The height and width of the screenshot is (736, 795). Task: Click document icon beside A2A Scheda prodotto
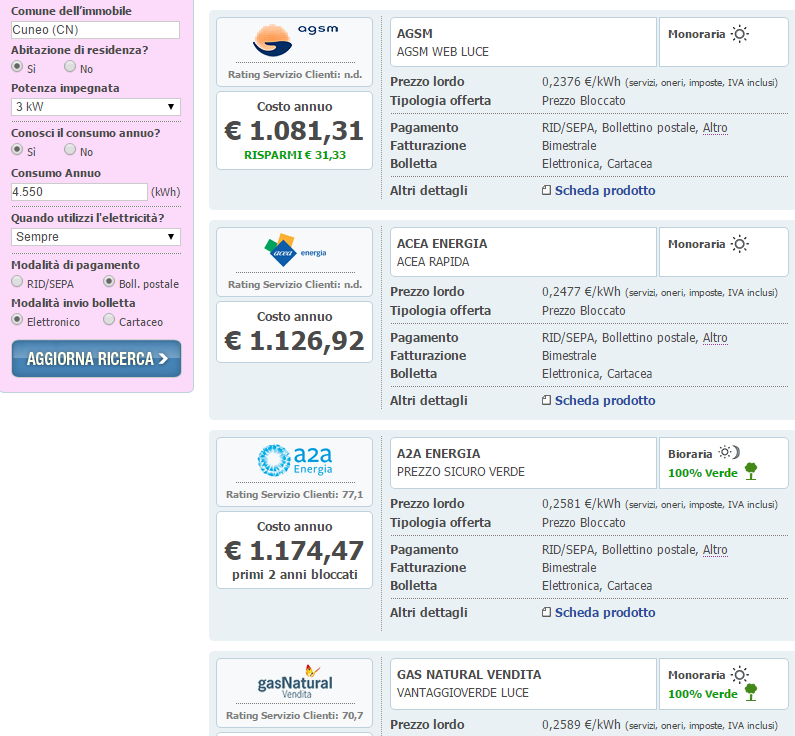click(x=546, y=612)
